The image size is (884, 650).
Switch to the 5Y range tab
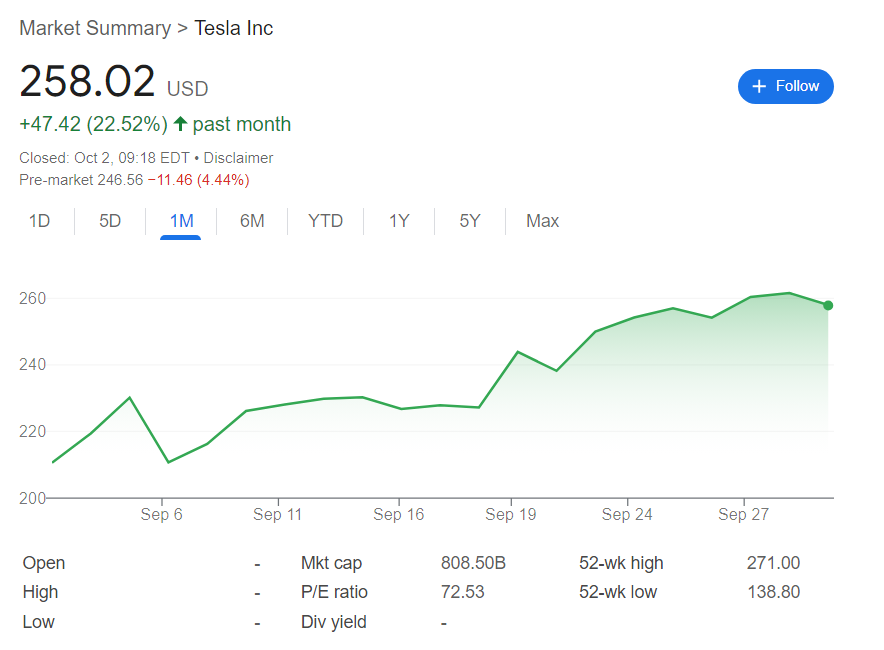[x=470, y=221]
